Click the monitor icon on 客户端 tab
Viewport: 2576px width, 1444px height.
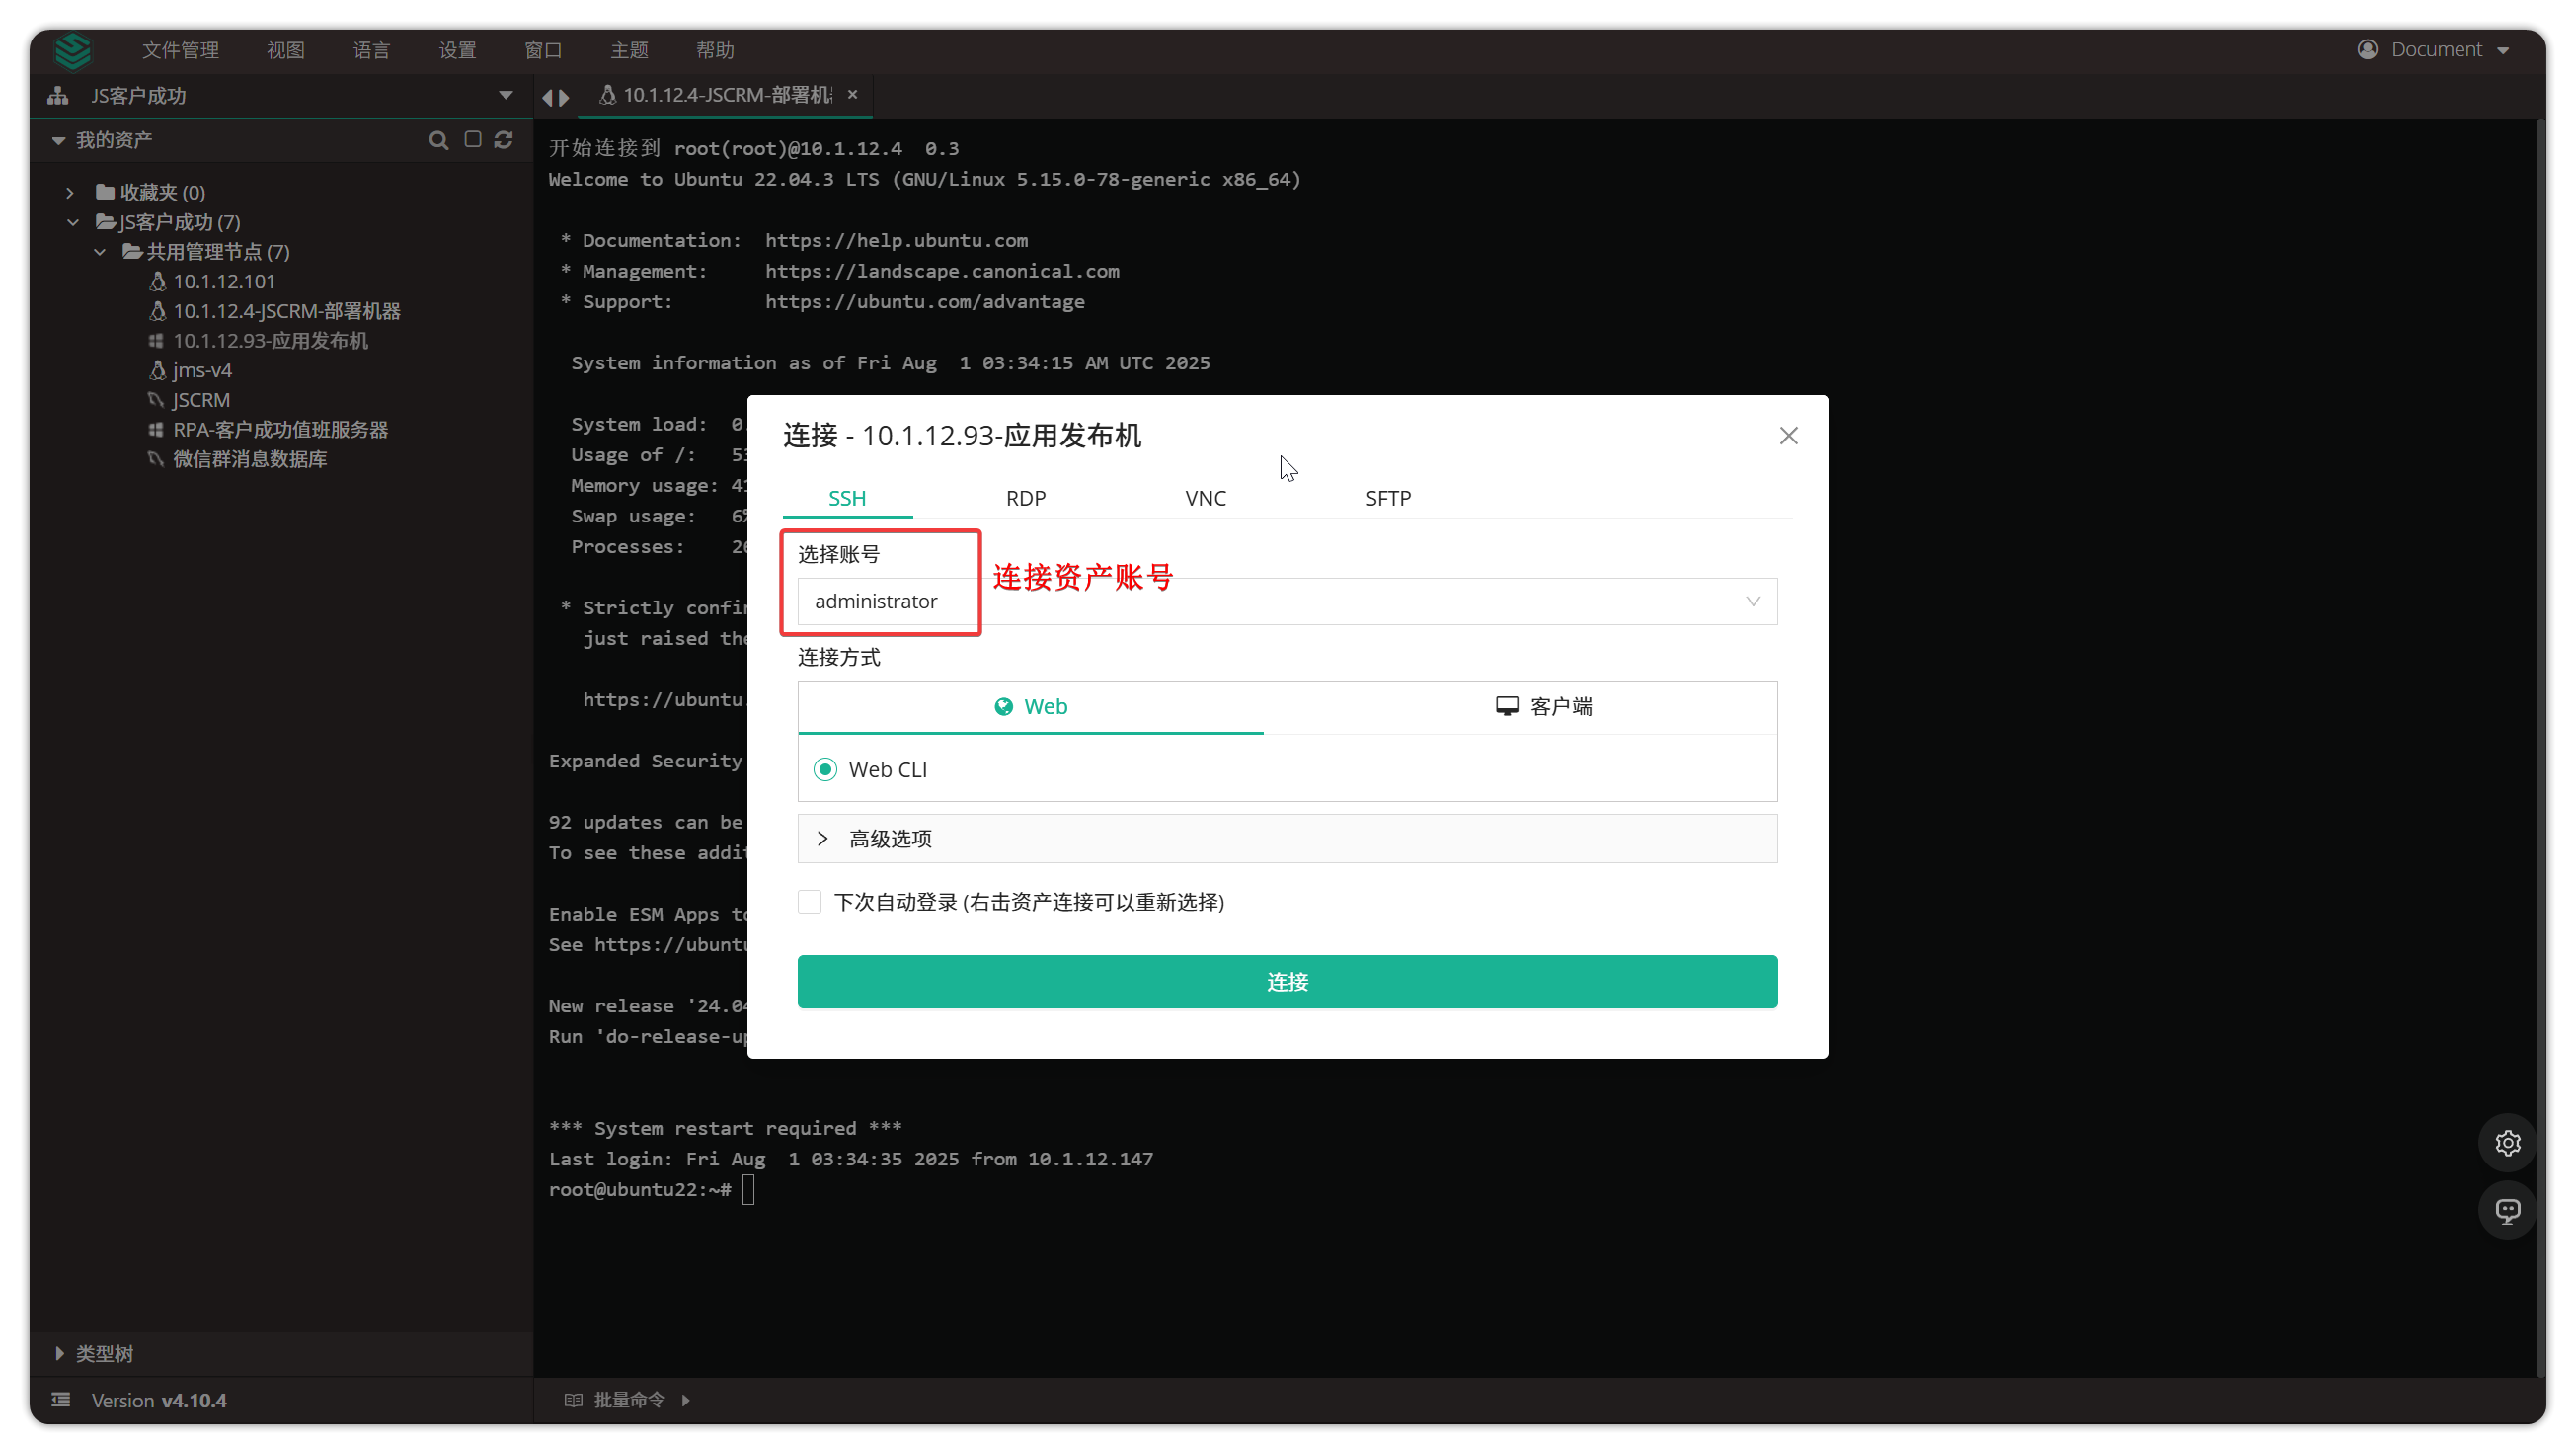pos(1506,706)
